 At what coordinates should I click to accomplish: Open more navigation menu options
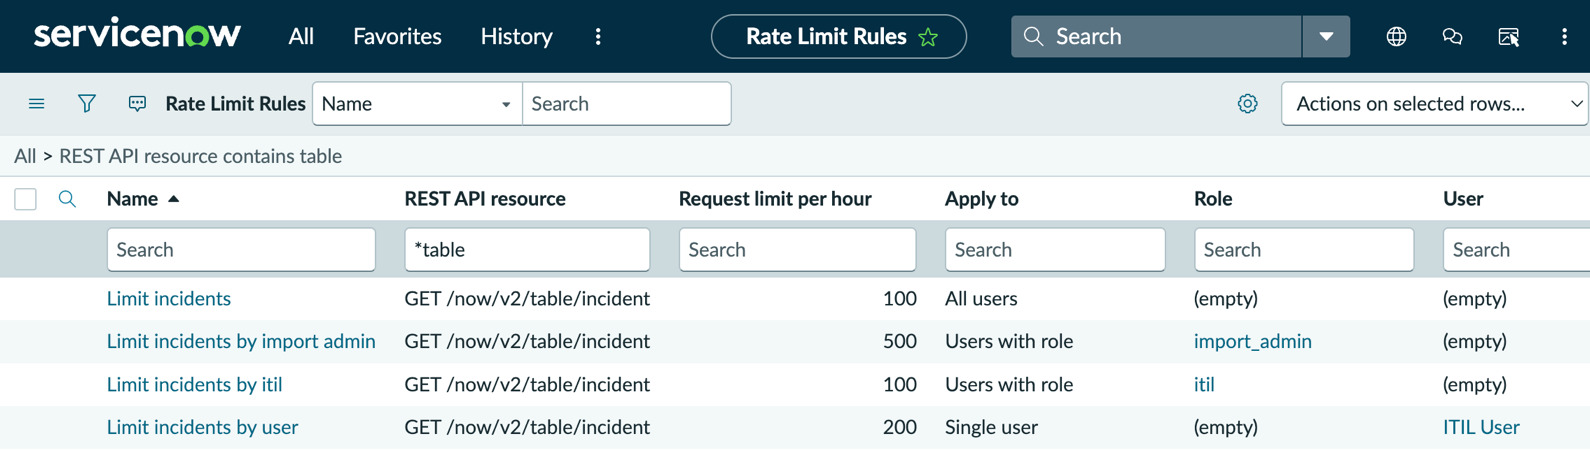coord(598,37)
